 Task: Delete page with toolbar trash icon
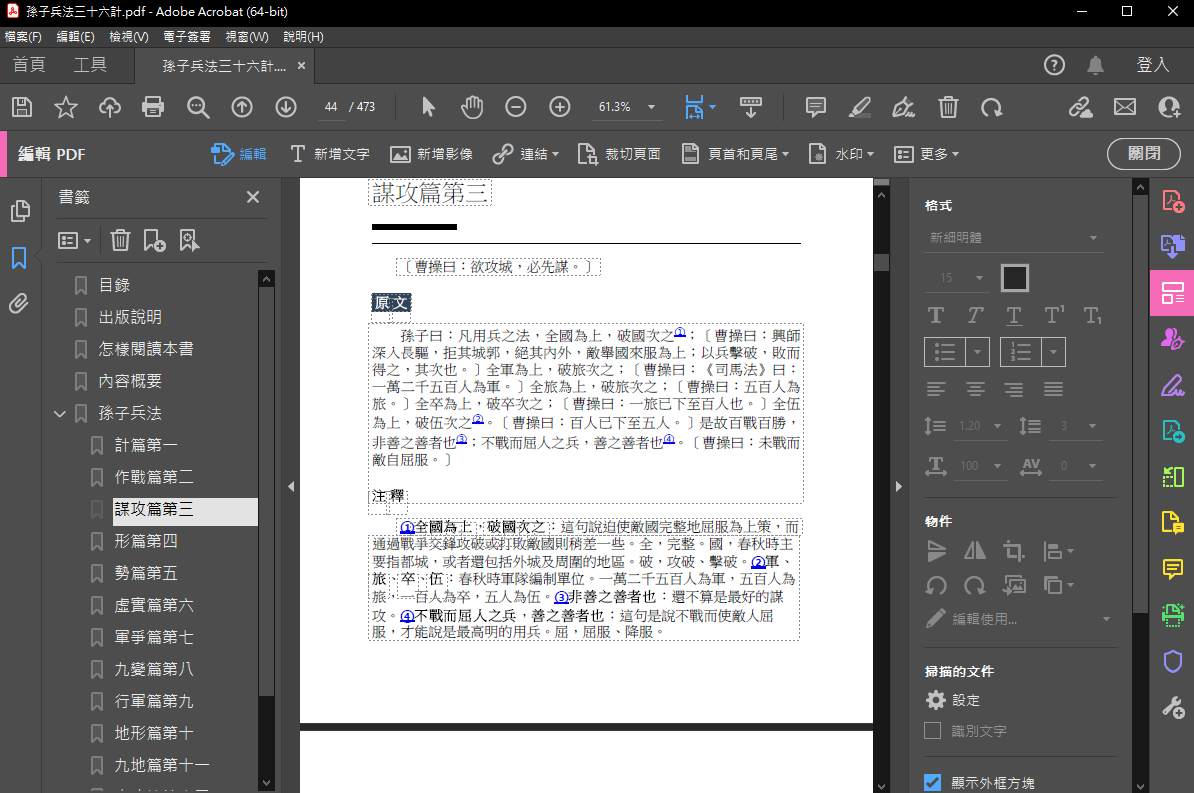[x=948, y=107]
